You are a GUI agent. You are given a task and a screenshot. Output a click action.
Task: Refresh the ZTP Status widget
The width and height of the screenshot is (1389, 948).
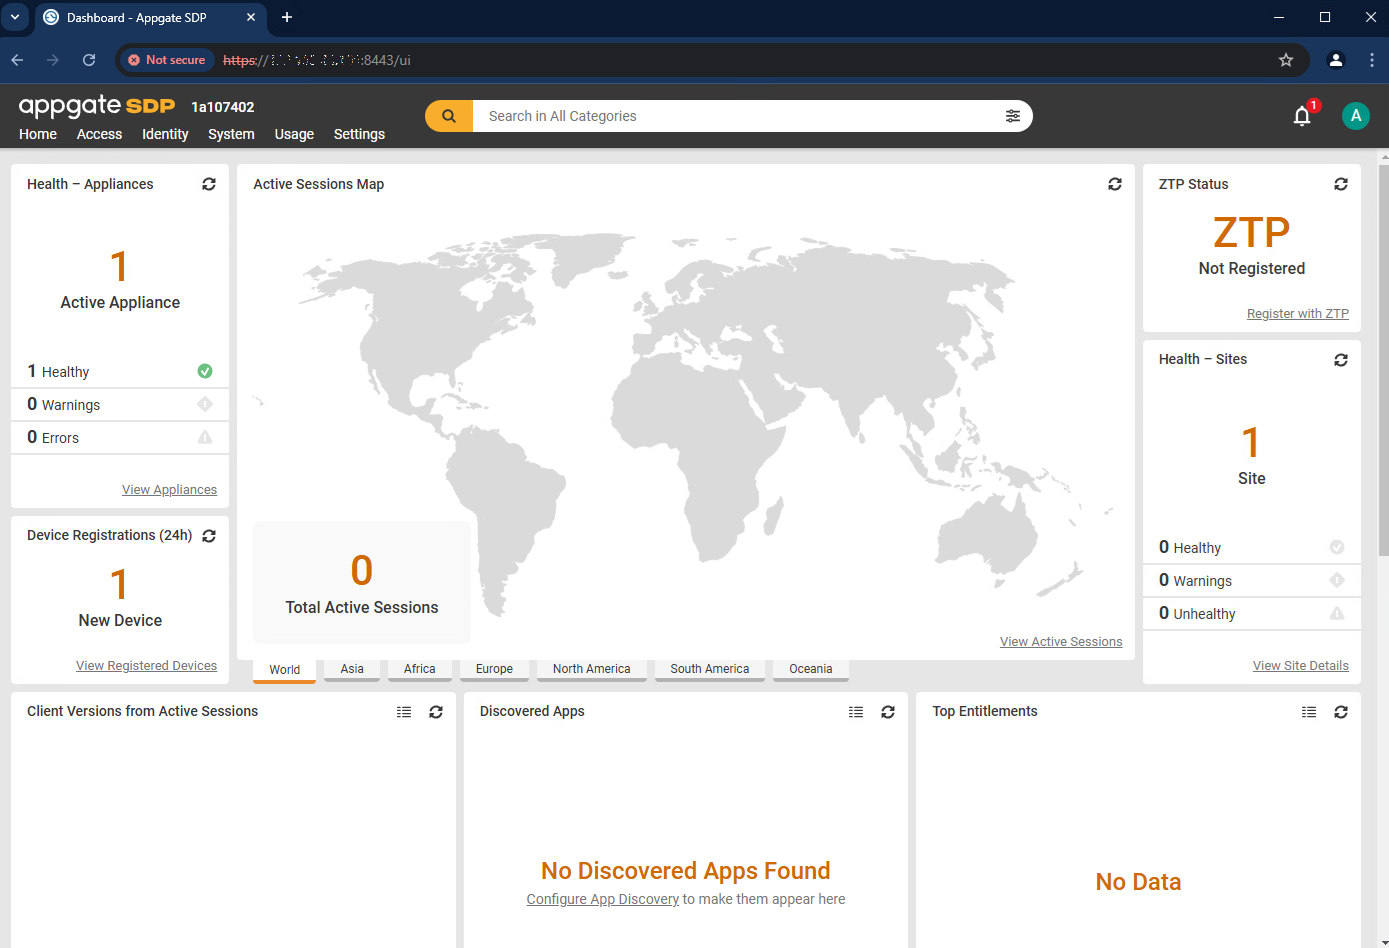pyautogui.click(x=1341, y=184)
